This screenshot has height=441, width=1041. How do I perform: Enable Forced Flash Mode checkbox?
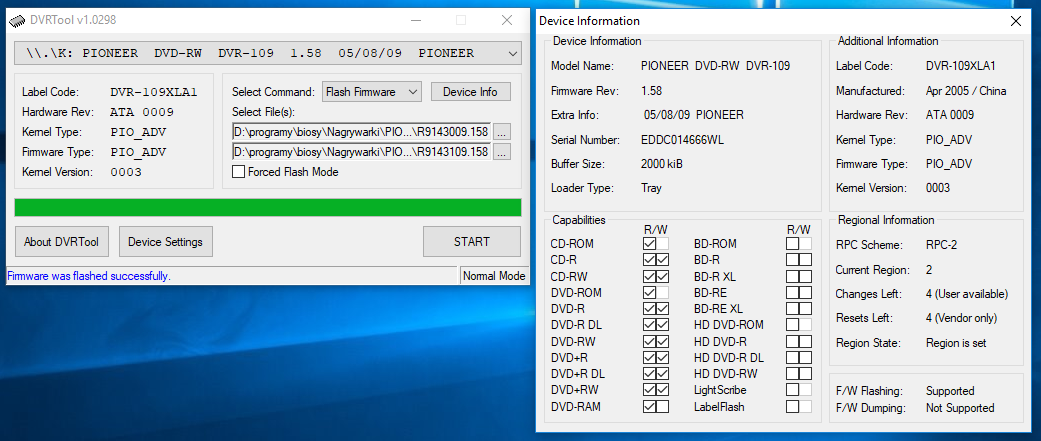[238, 172]
